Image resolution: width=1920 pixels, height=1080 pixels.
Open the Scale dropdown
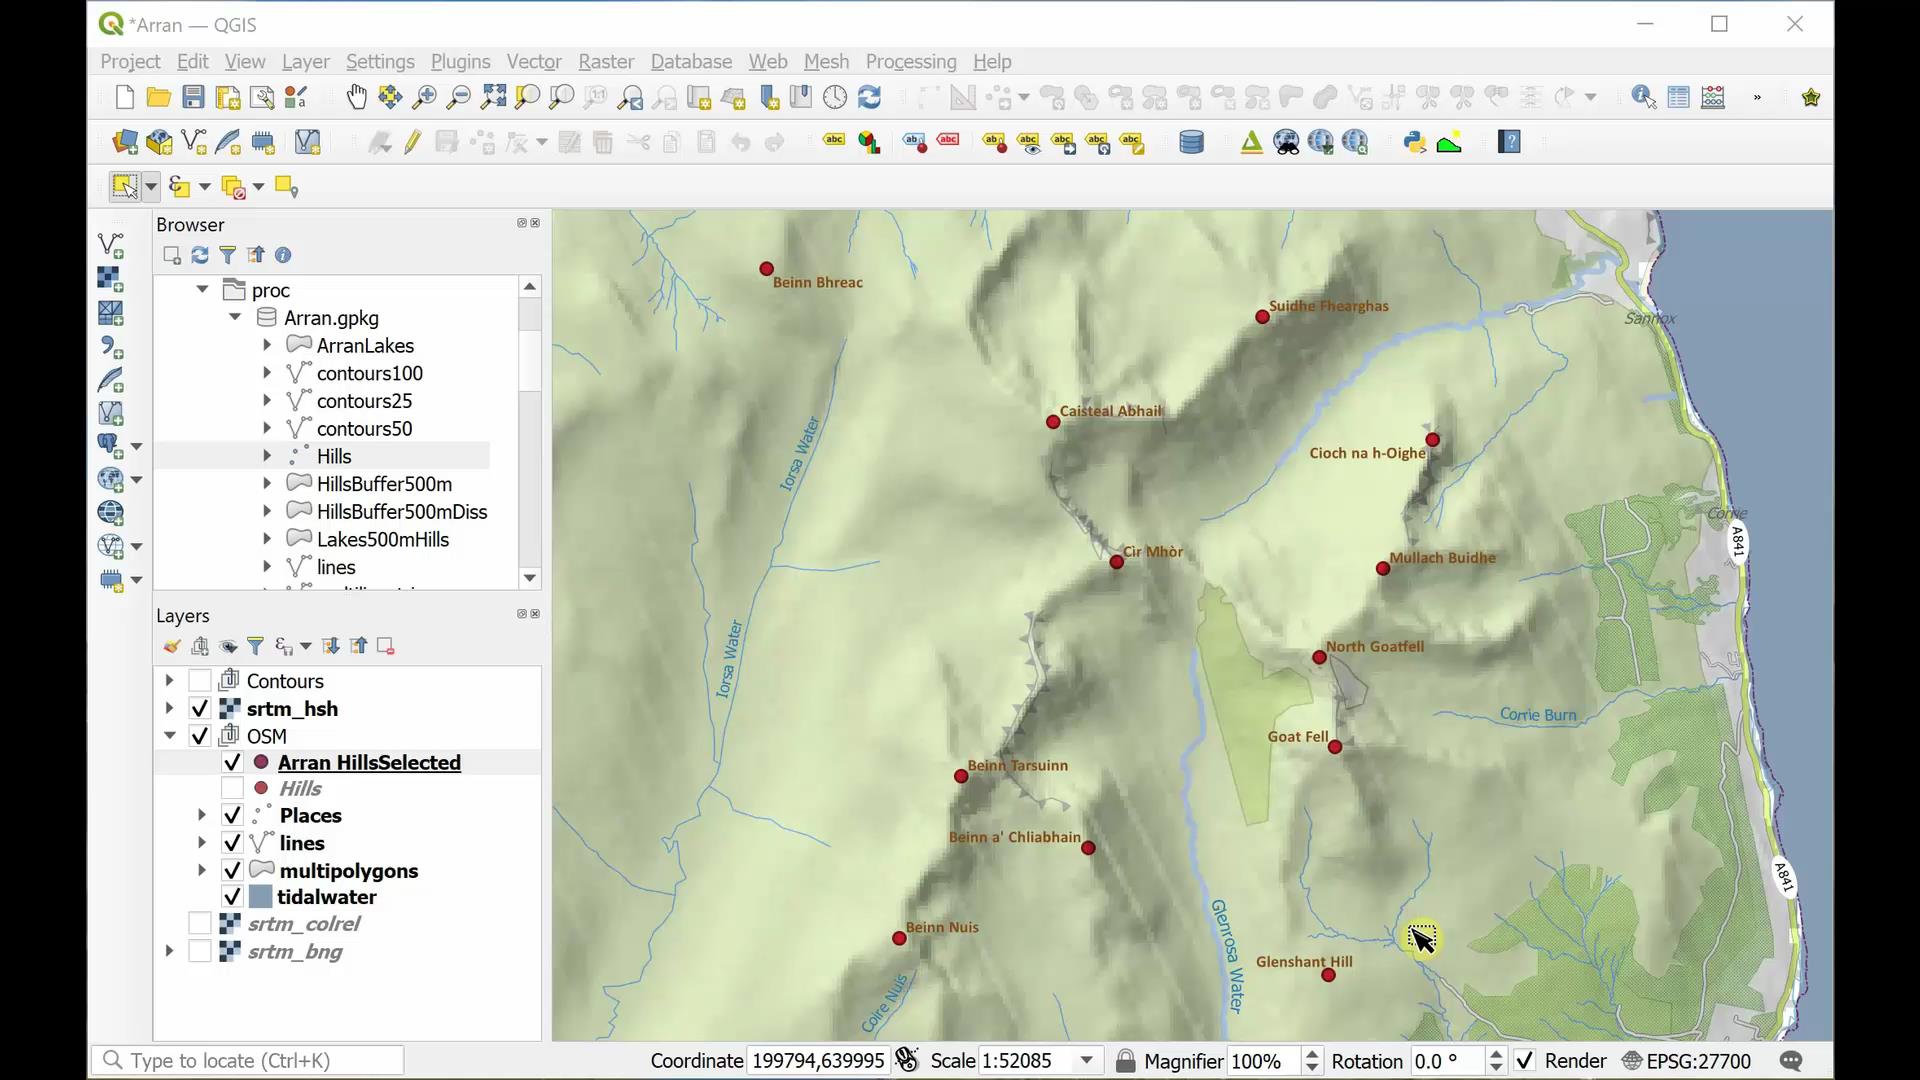tap(1087, 1061)
